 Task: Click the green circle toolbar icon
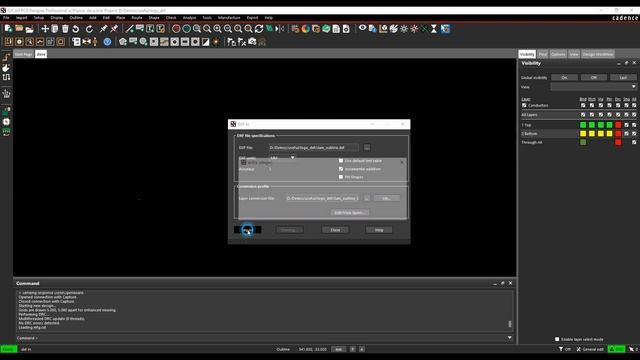tap(187, 29)
